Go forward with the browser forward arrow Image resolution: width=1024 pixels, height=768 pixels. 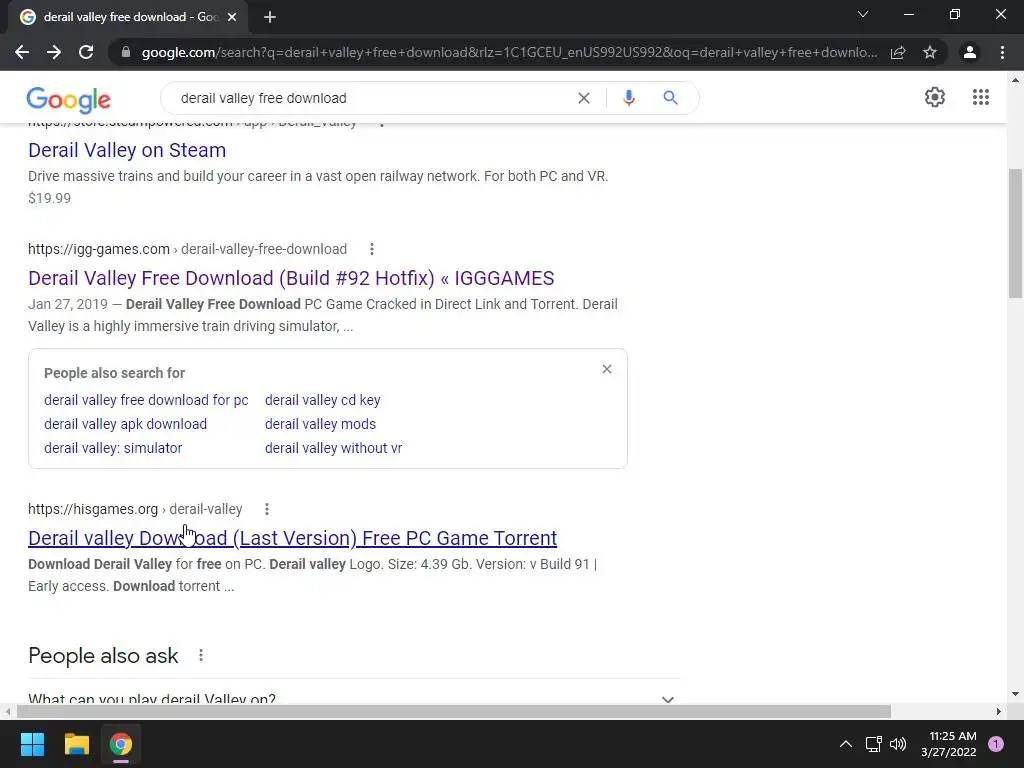coord(54,52)
